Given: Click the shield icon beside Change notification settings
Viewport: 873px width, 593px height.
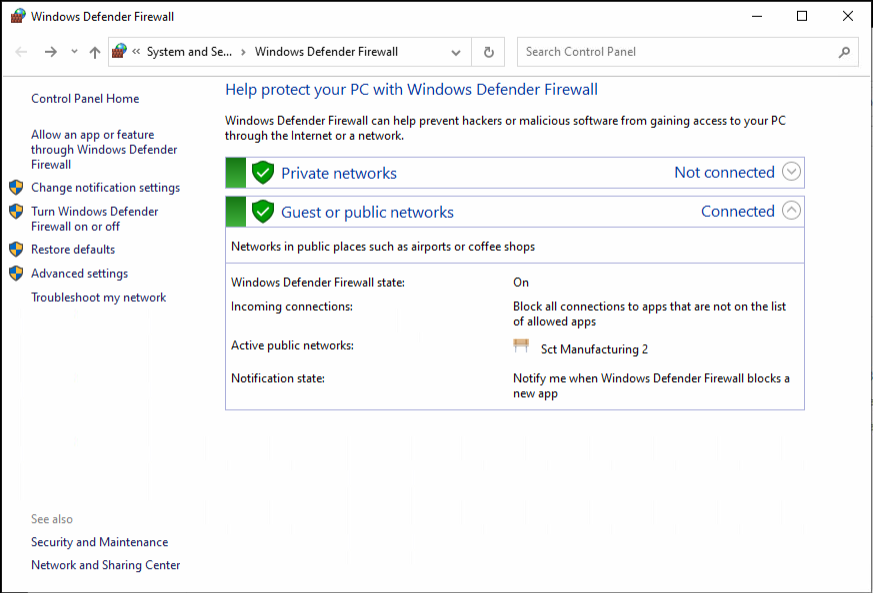Looking at the screenshot, I should [16, 187].
